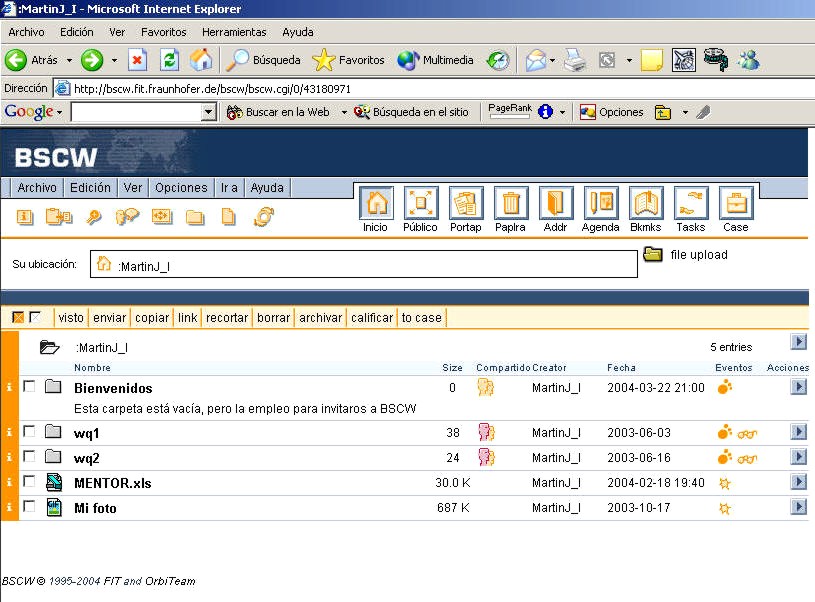Open the Paplra trash bin icon
Screen dimensions: 815x602
click(510, 204)
